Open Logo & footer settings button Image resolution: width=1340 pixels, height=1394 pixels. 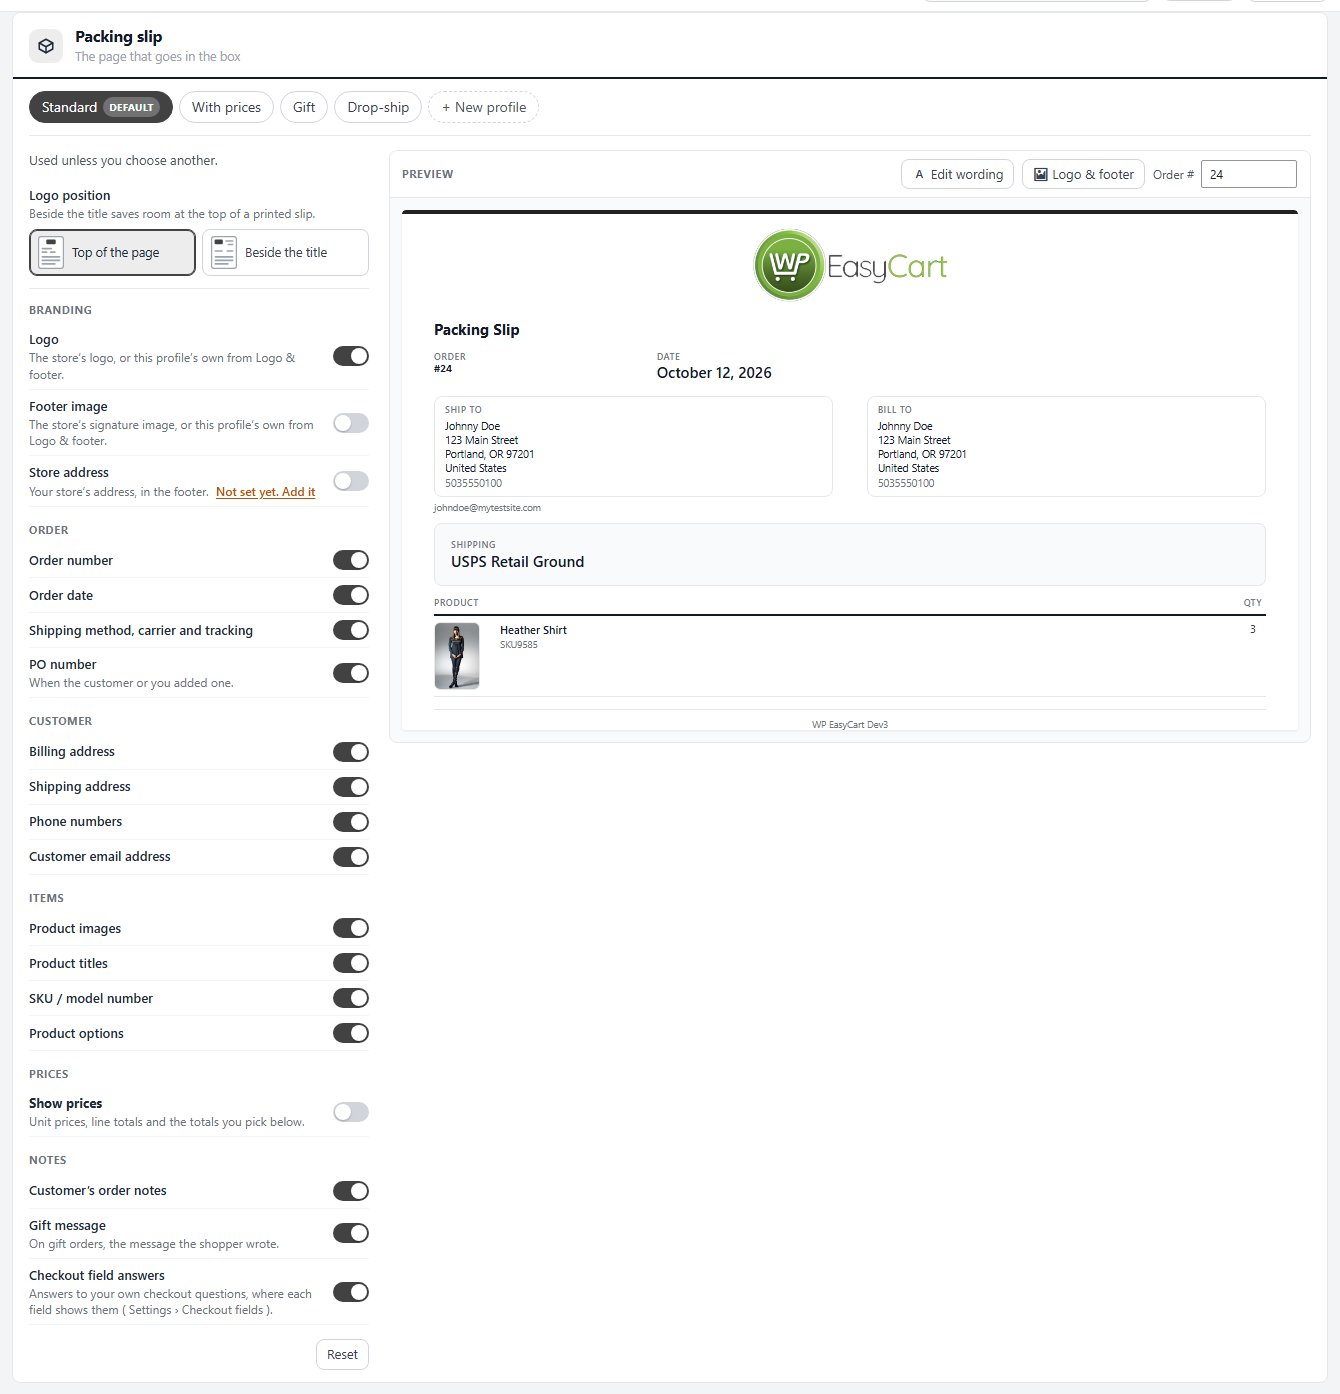click(1083, 174)
